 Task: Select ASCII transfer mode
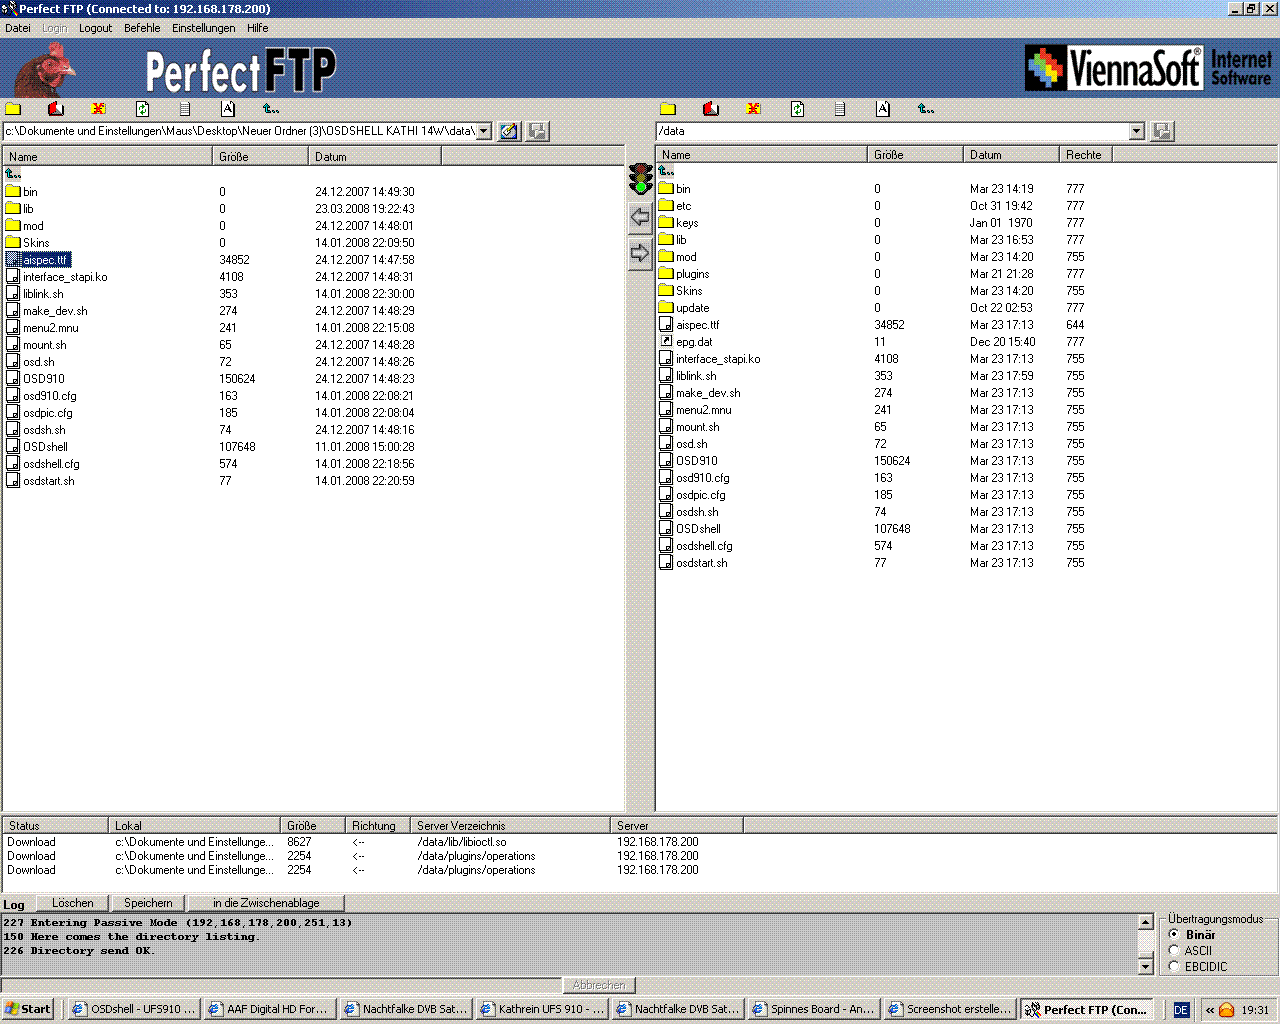pos(1174,950)
